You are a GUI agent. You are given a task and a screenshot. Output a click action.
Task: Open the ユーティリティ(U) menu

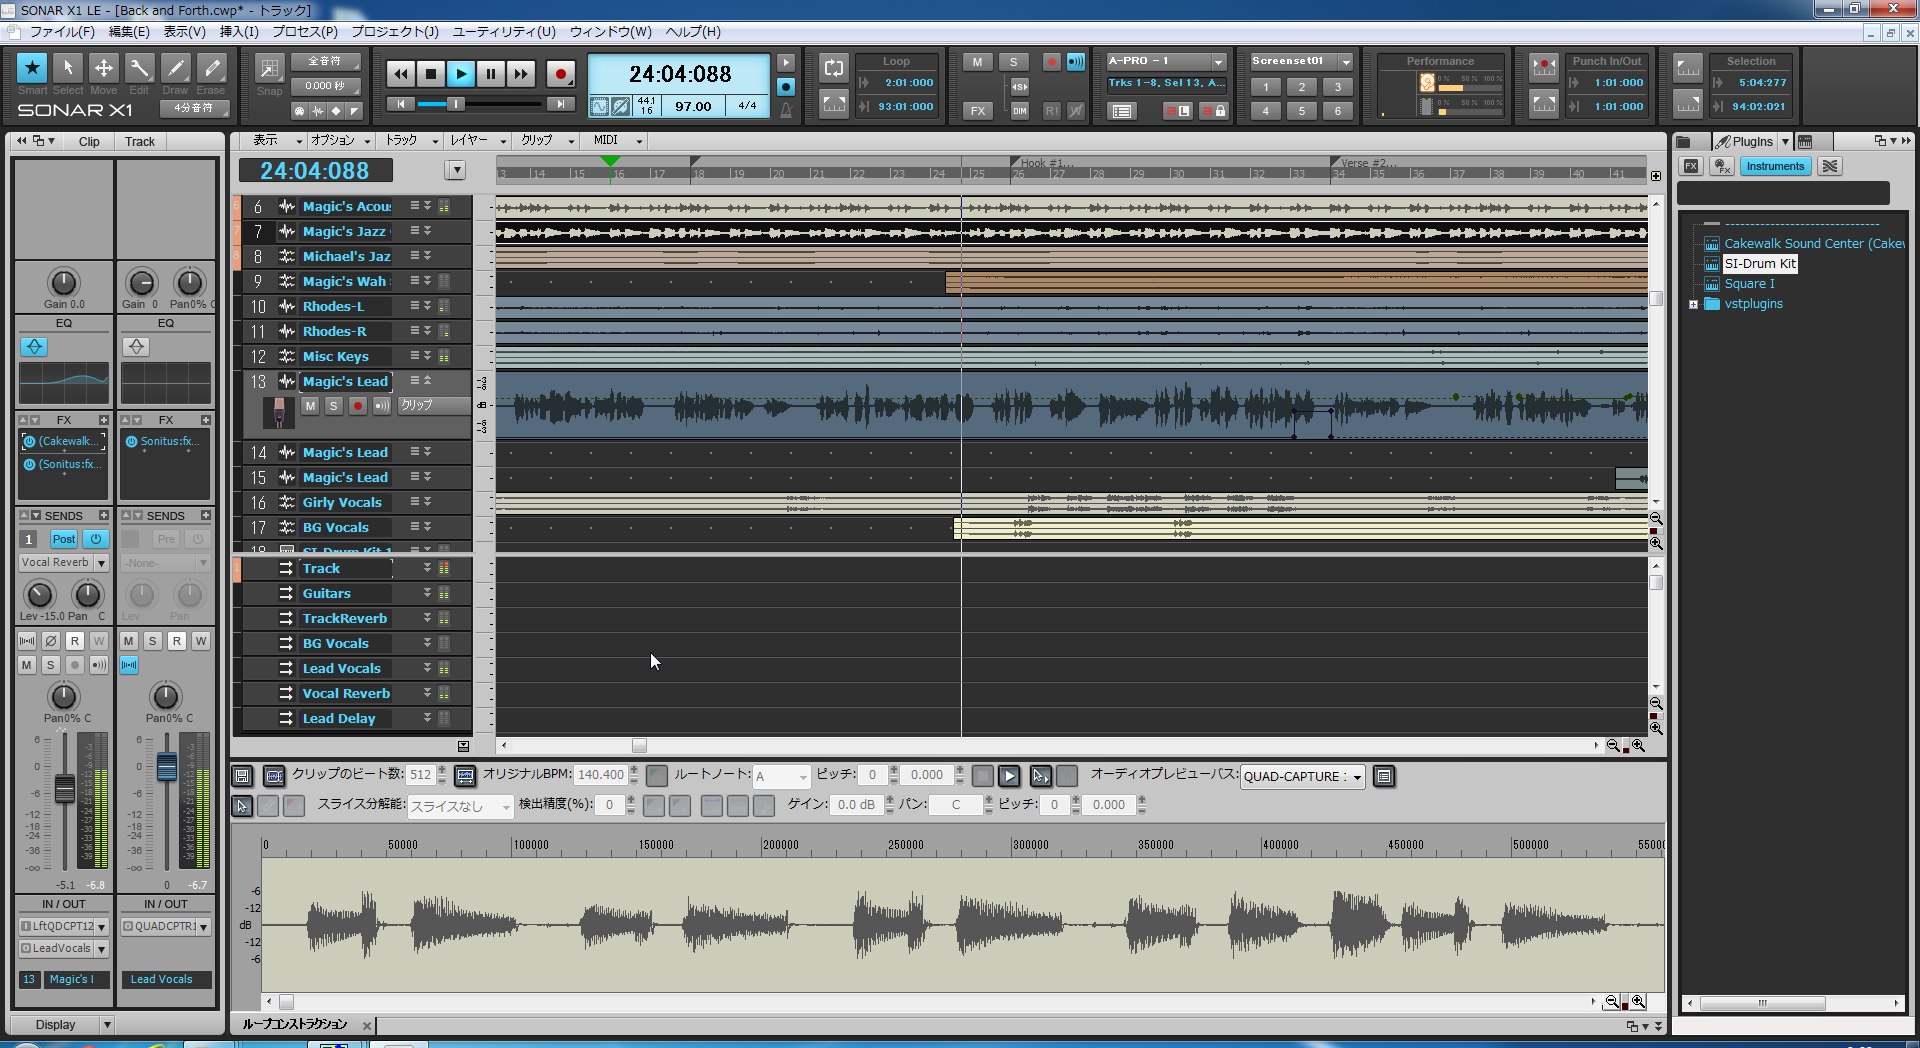[504, 32]
